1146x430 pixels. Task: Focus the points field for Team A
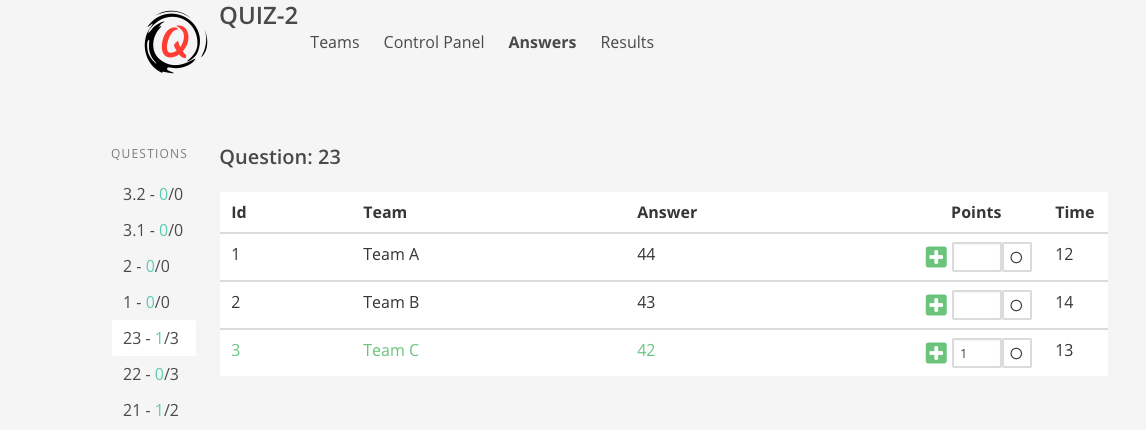976,257
